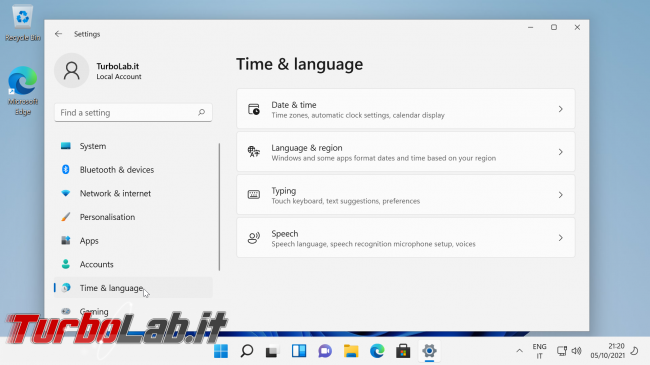The width and height of the screenshot is (650, 365).
Task: Open the Windows Start menu
Action: pyautogui.click(x=221, y=351)
